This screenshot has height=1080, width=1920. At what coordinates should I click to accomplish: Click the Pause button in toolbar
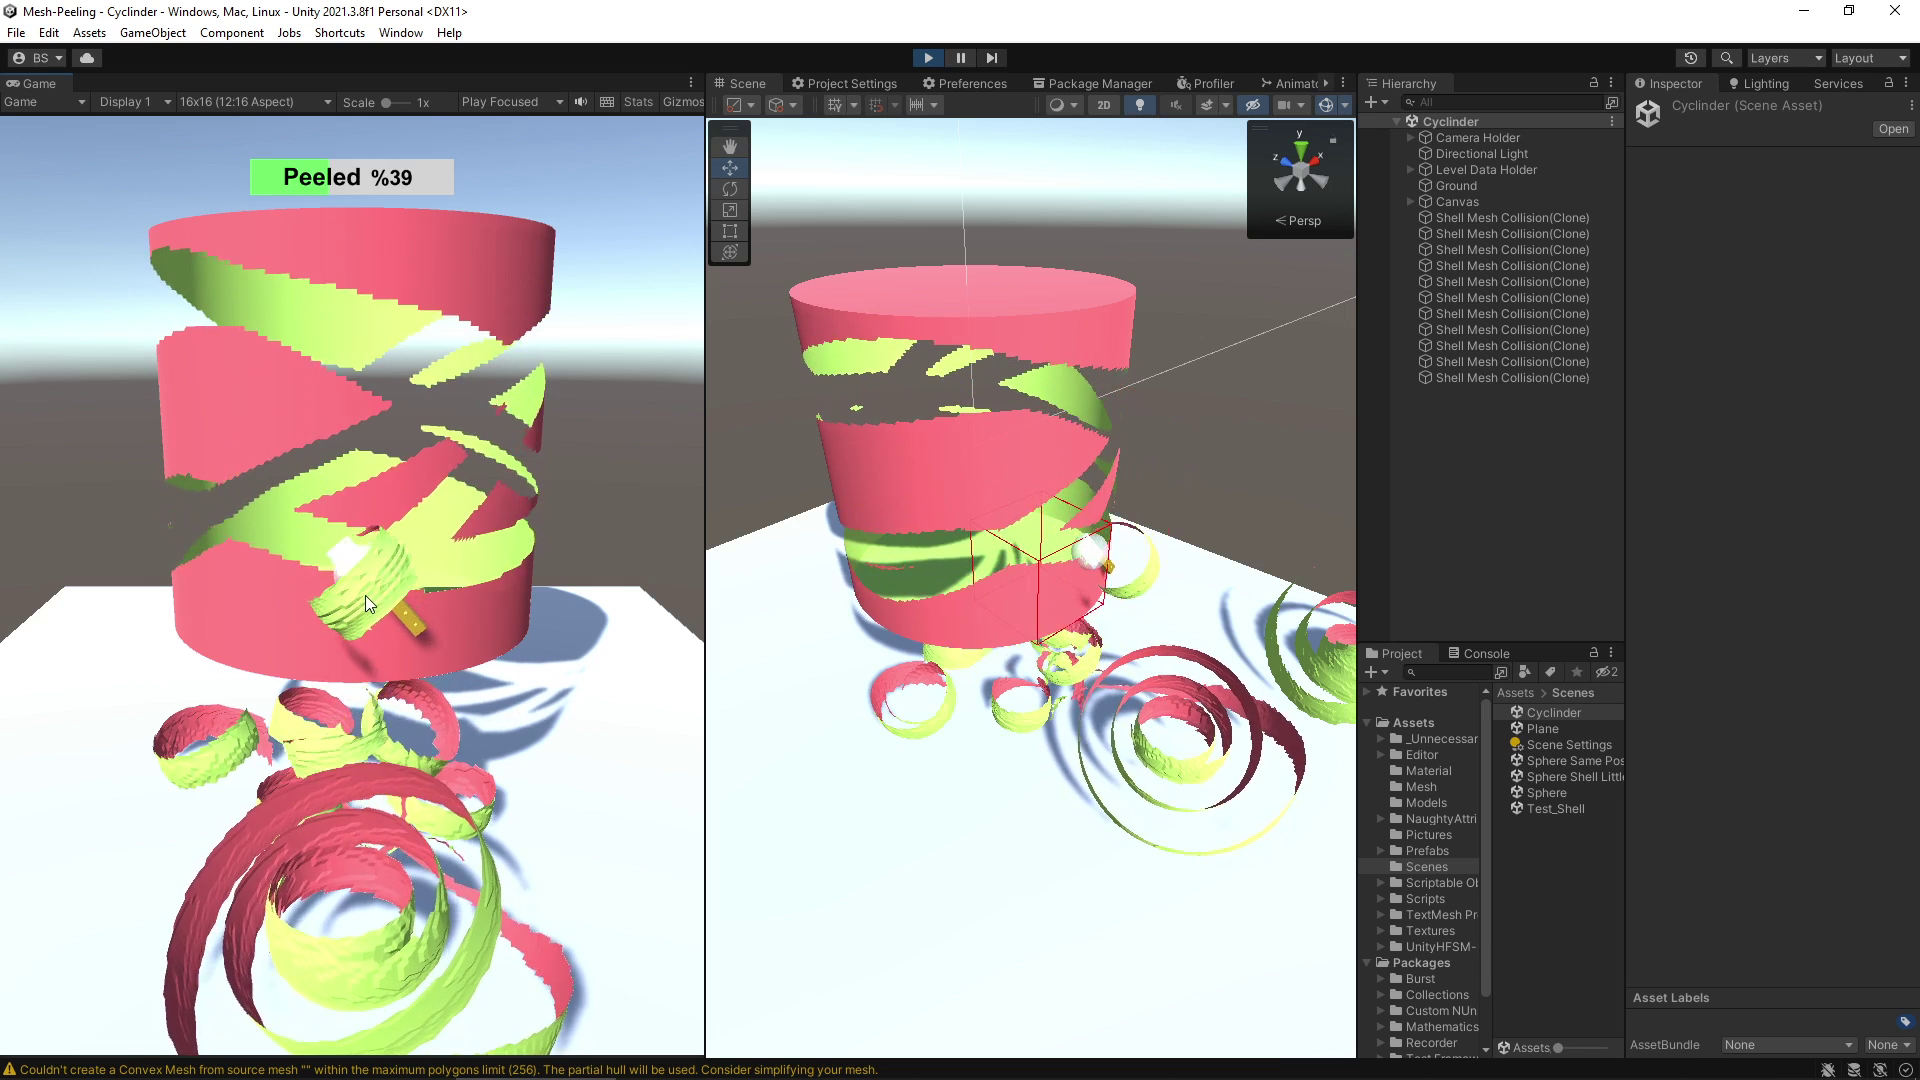[960, 58]
